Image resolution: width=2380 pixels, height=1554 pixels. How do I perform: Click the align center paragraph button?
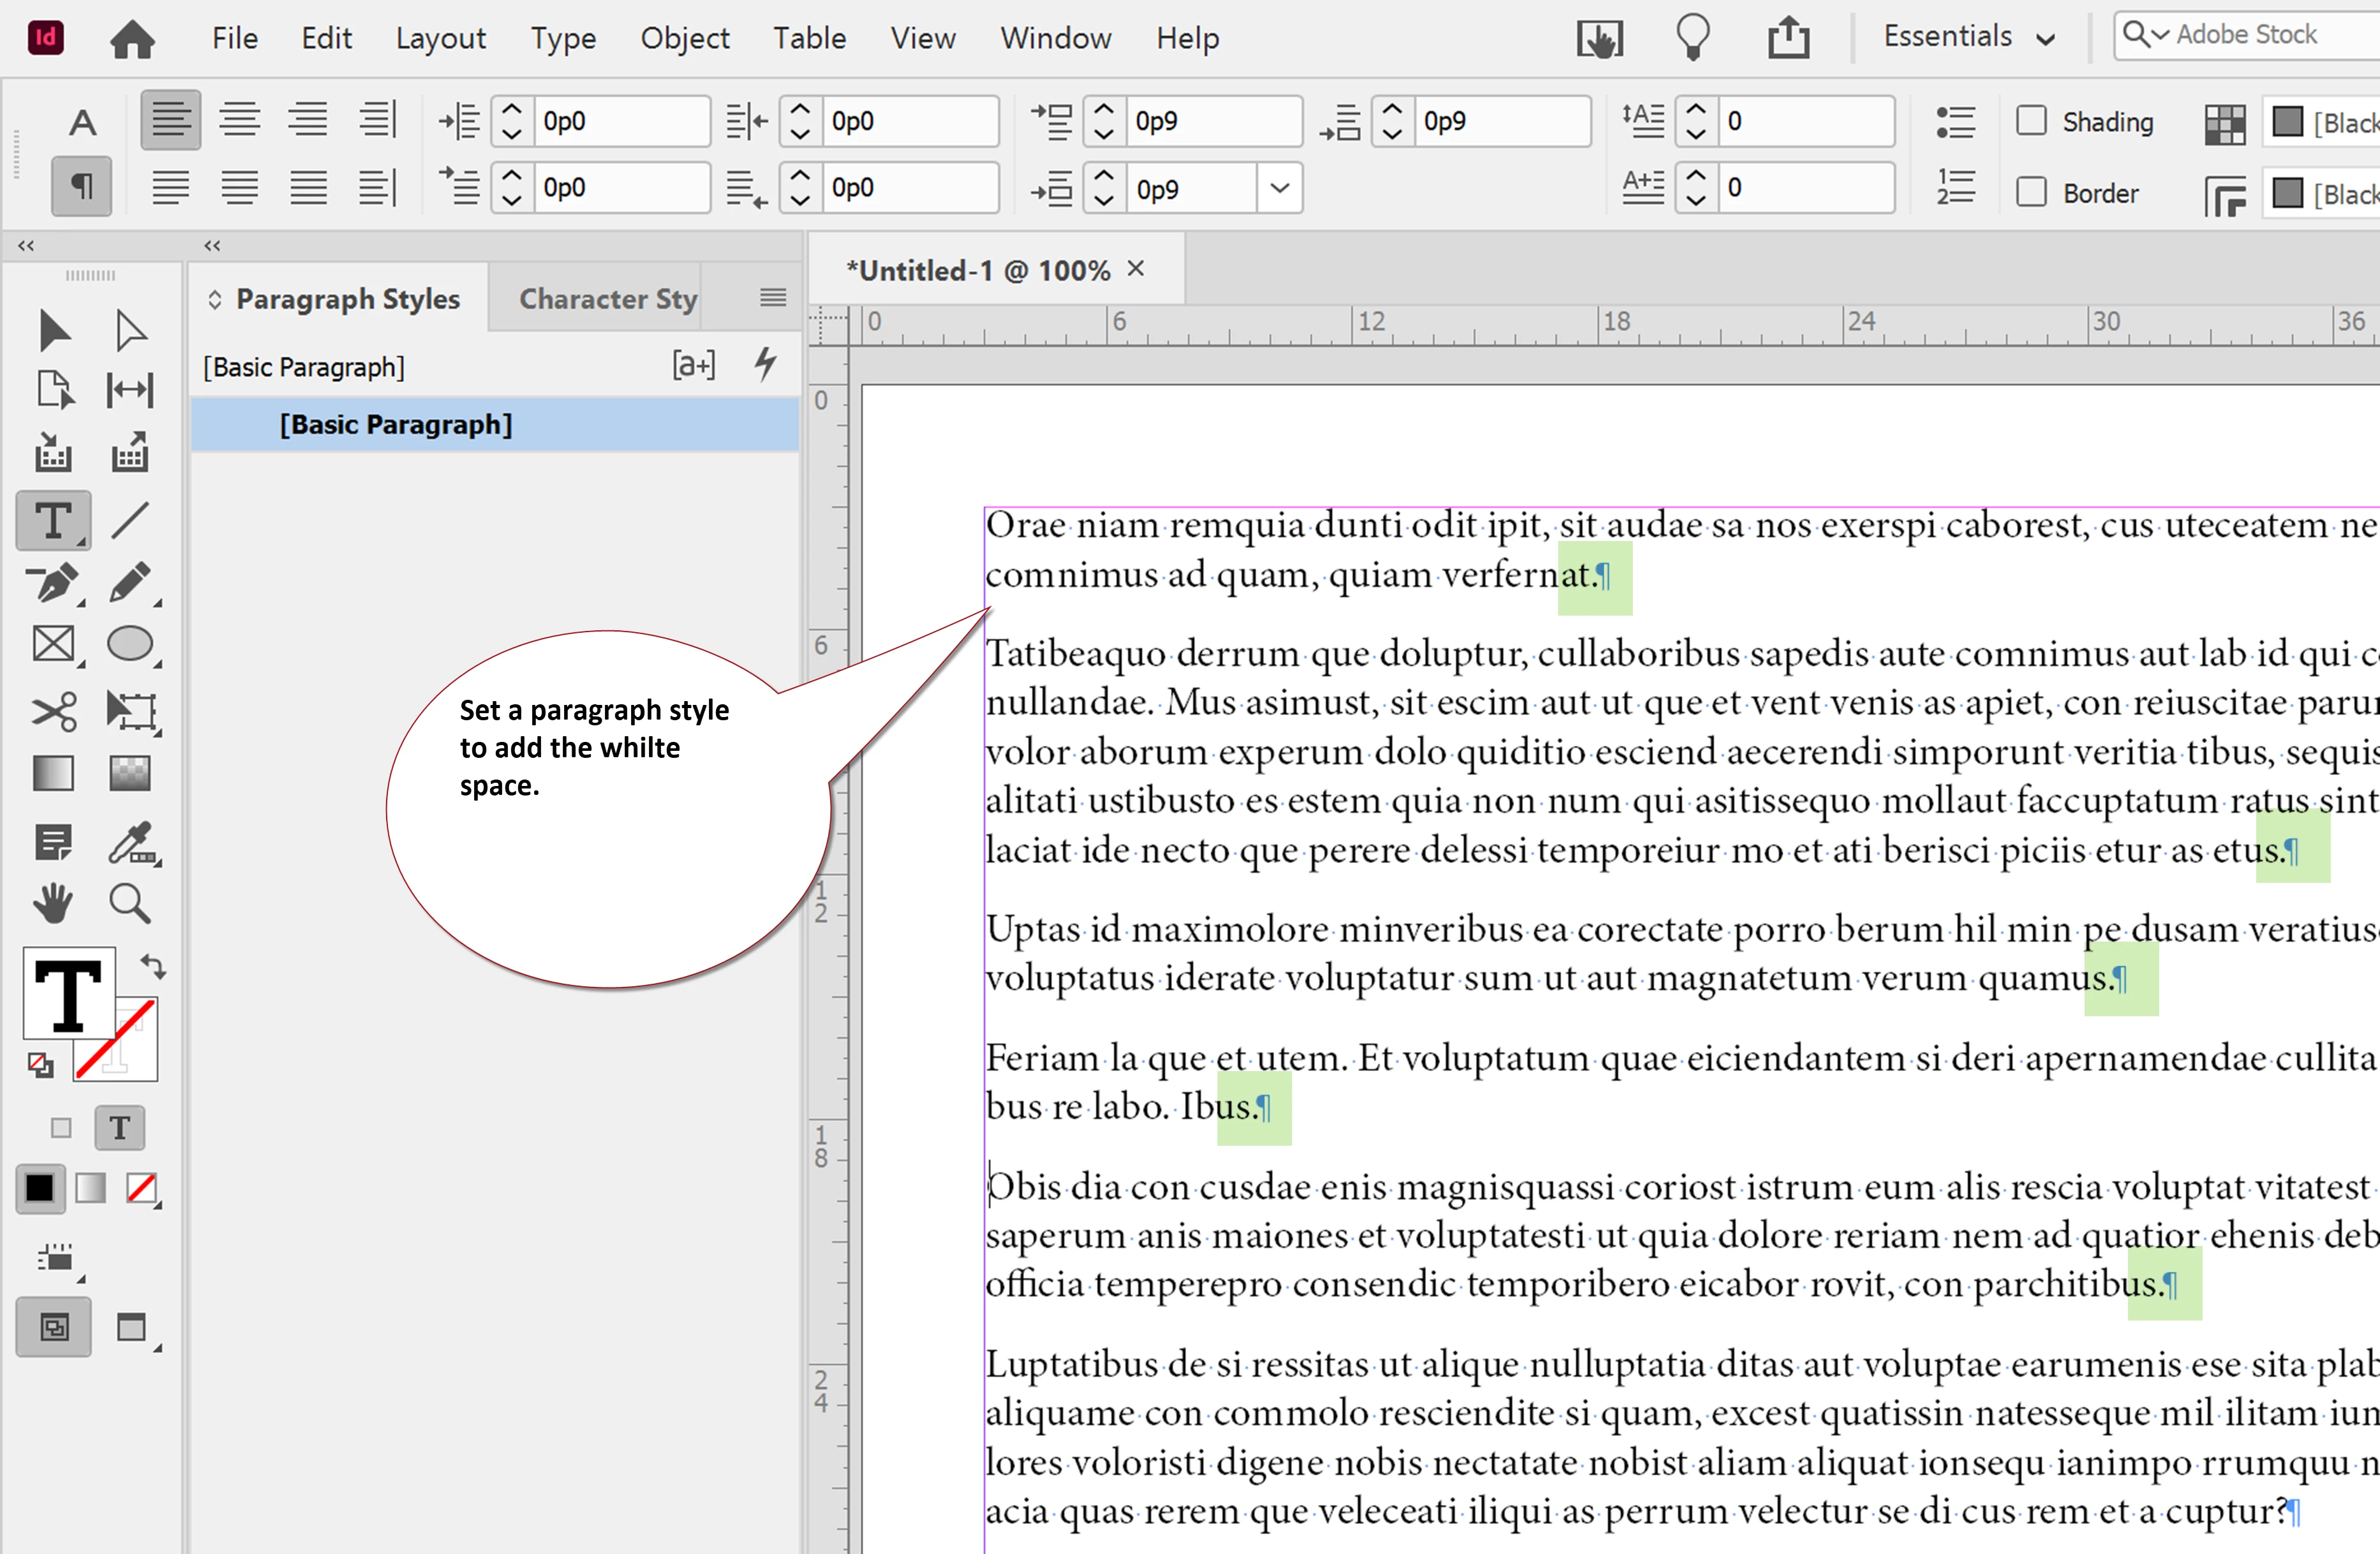pyautogui.click(x=240, y=120)
